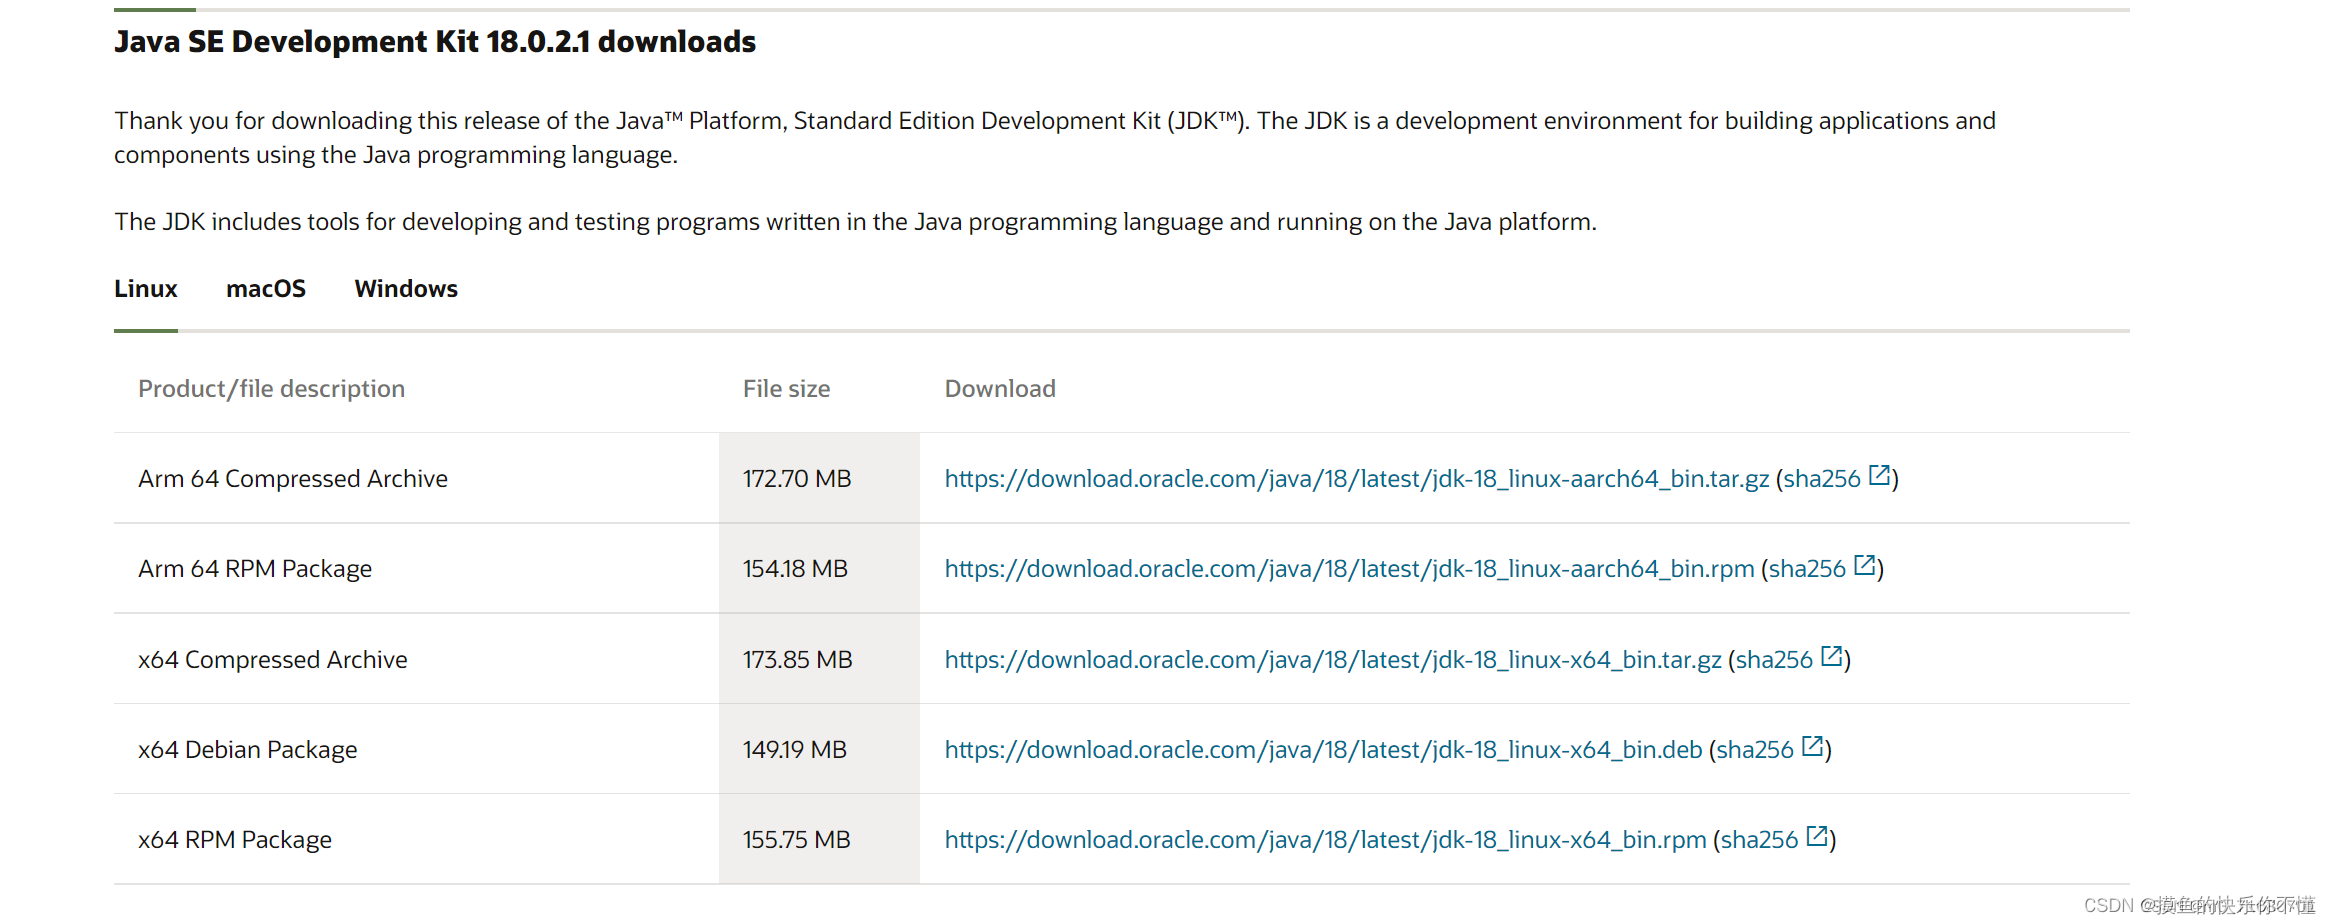Open sha256 link for Arm 64 RPM Package

(1807, 569)
